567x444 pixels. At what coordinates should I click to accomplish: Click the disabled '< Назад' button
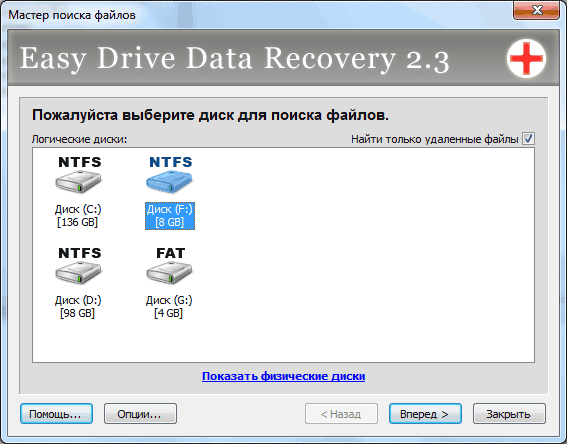[x=341, y=414]
